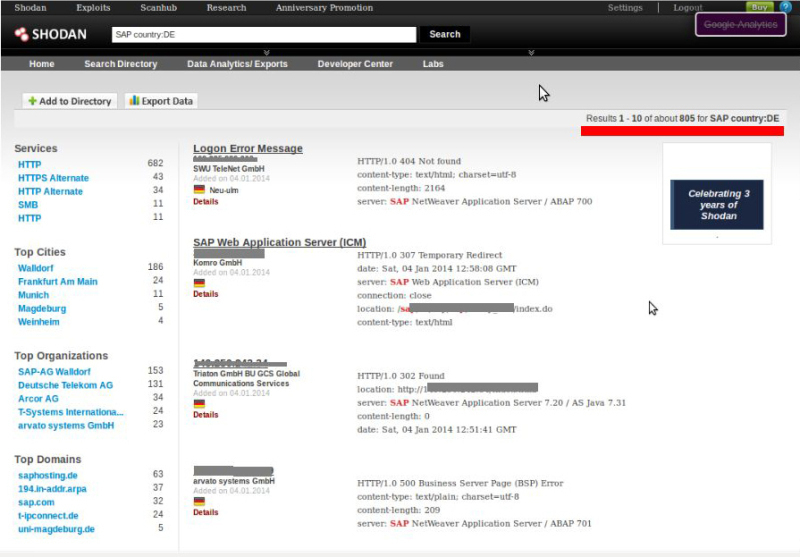Screen dimensions: 800x557
Task: Filter by HTTP service with 11 results
Action: coord(30,218)
